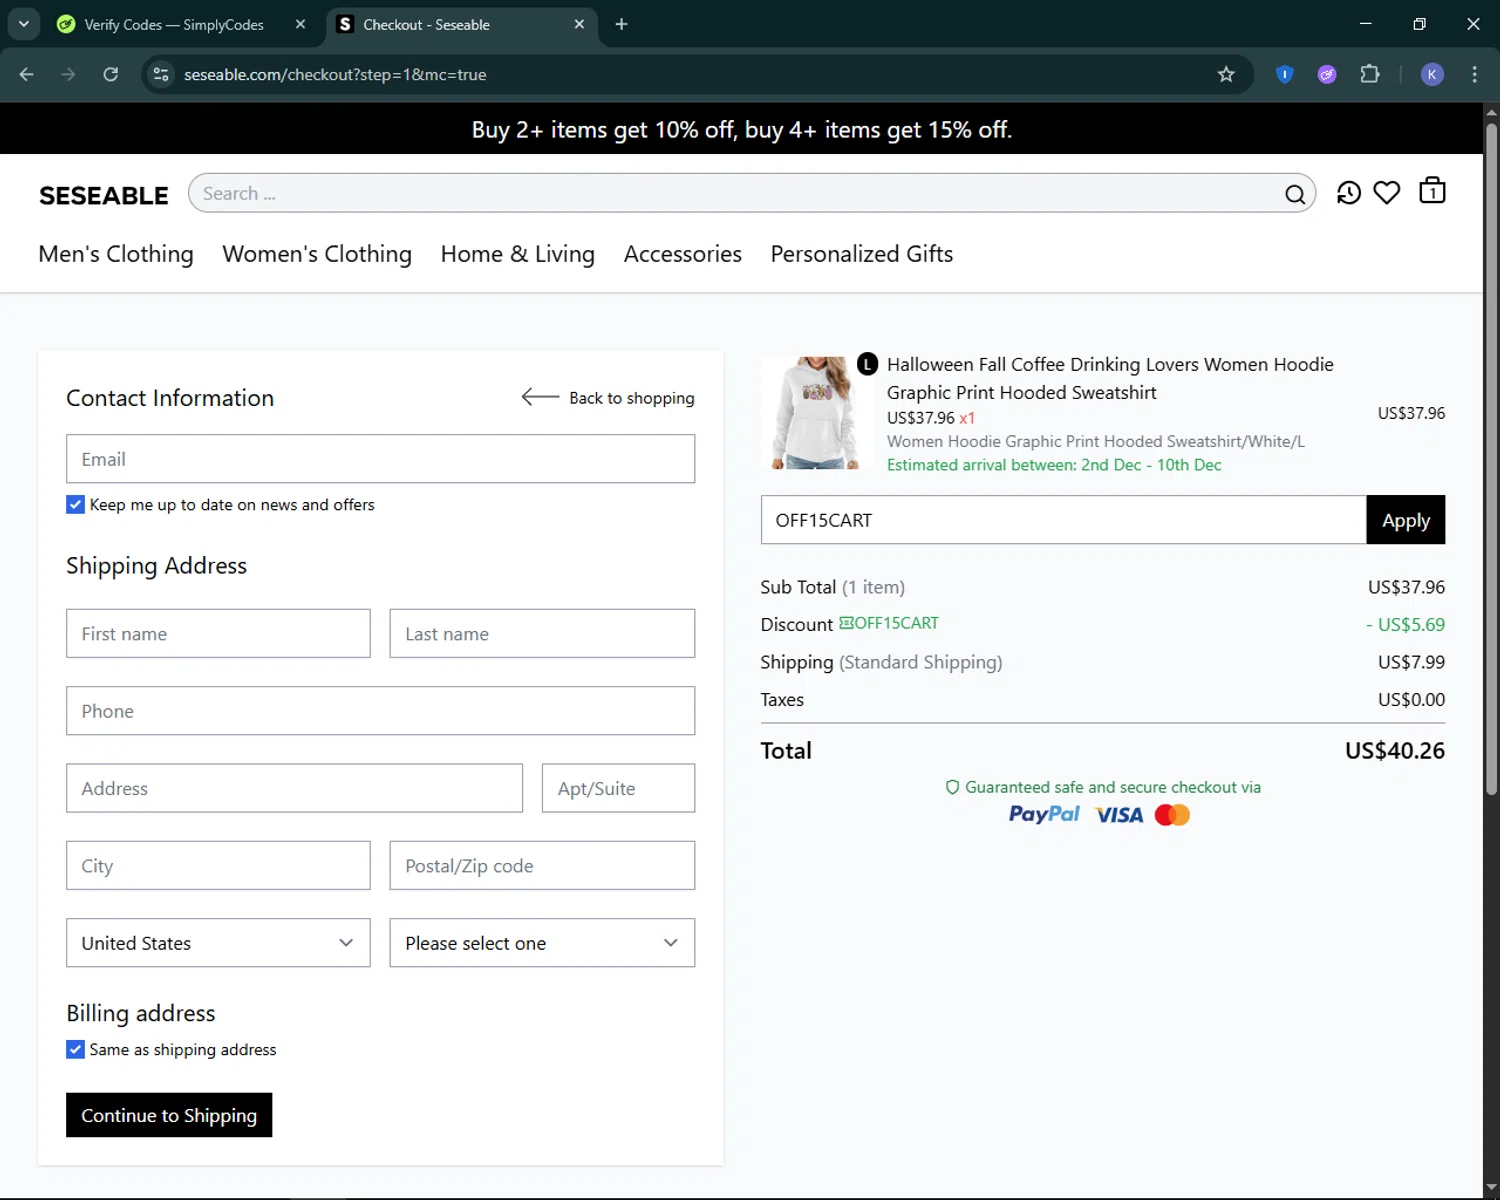Click the Total amount US$40.26
The width and height of the screenshot is (1500, 1200).
(x=1394, y=751)
